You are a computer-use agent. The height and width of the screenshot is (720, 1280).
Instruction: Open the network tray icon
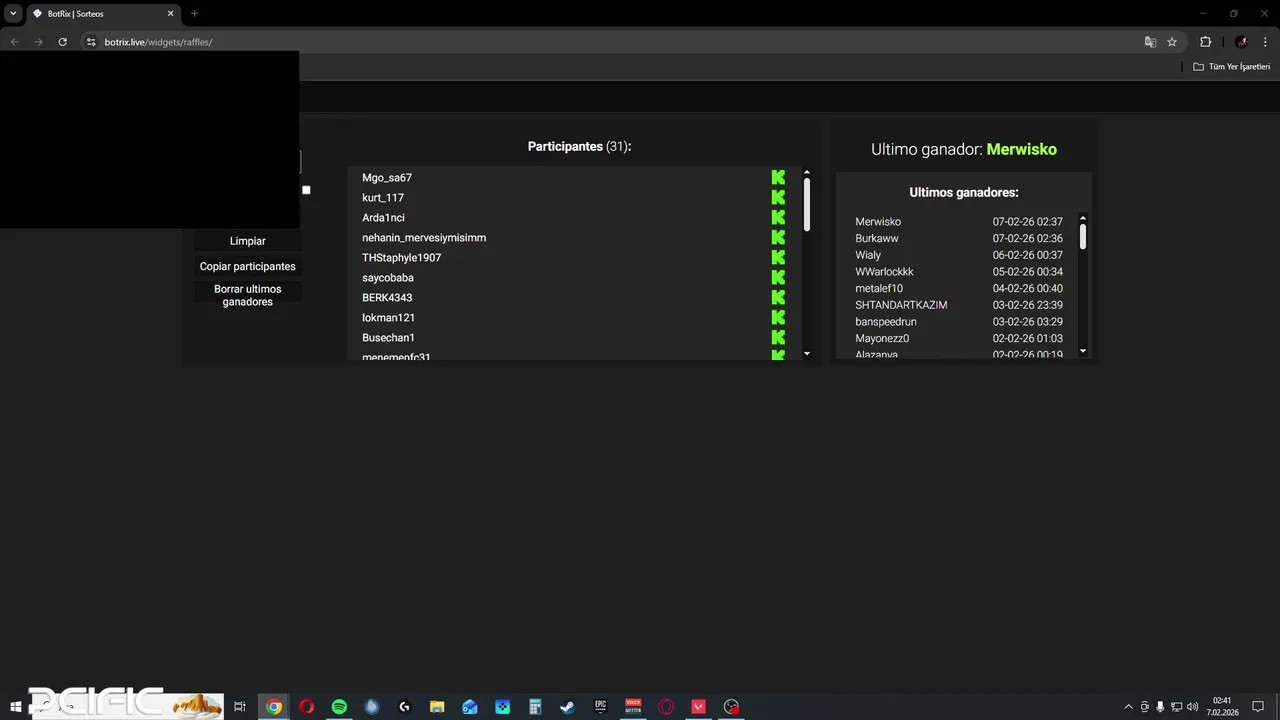pyautogui.click(x=1176, y=707)
